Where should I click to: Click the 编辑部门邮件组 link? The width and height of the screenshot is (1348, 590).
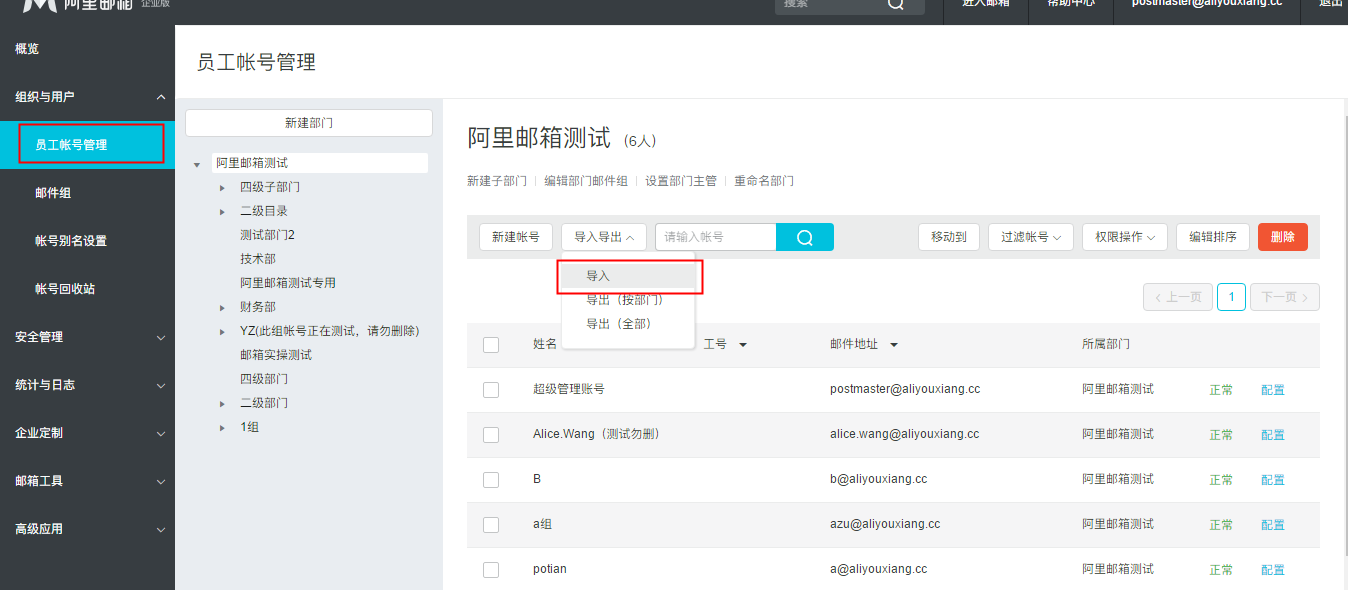coord(586,181)
